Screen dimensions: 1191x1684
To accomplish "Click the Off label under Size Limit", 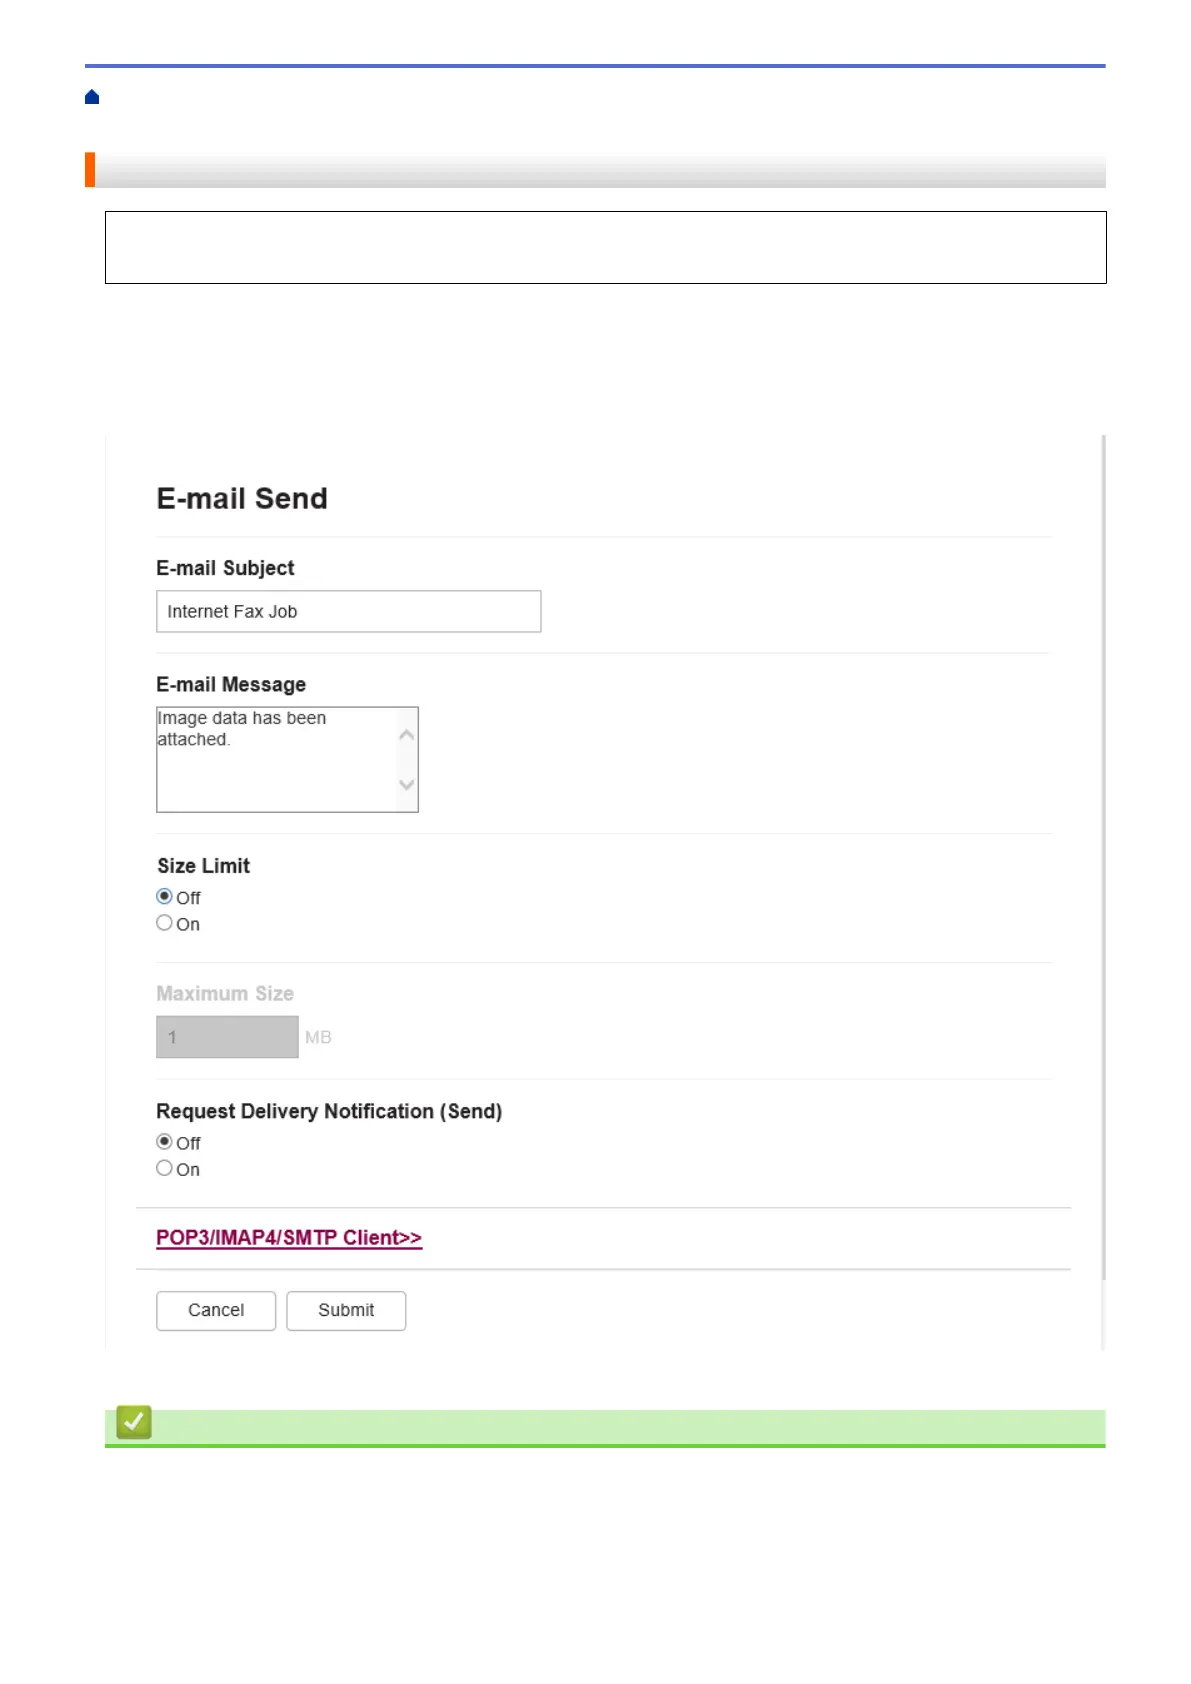I will pos(188,898).
